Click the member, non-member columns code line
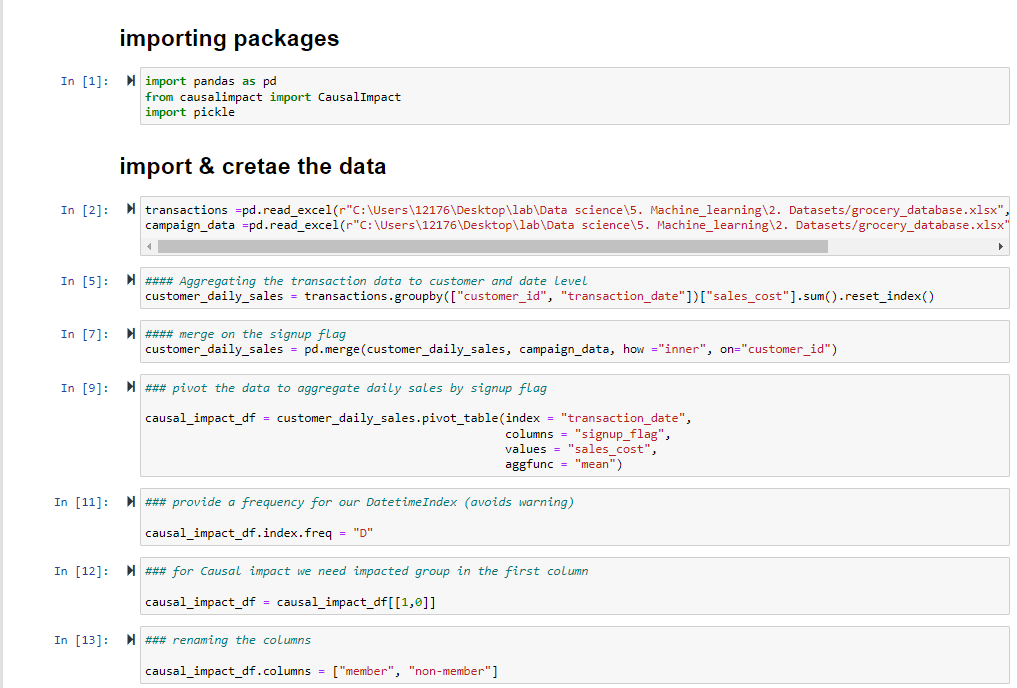The image size is (1017, 688). [x=321, y=671]
